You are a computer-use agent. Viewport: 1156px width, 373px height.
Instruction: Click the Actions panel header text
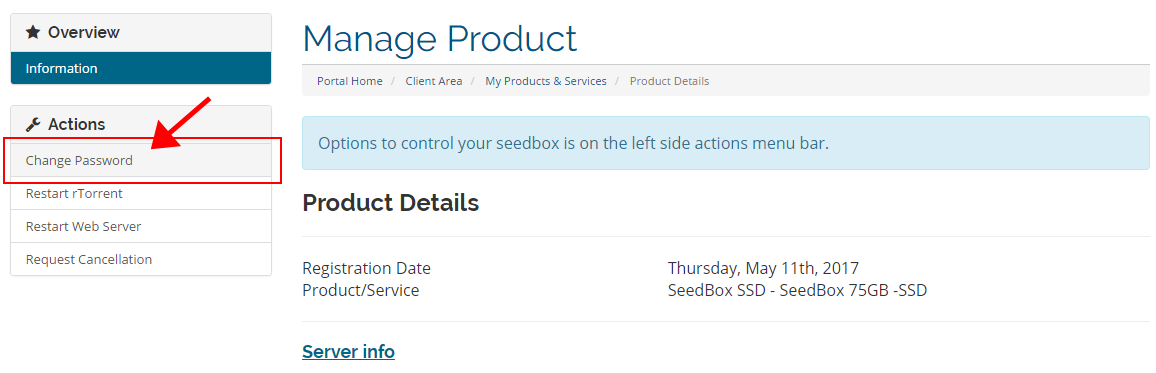(77, 125)
